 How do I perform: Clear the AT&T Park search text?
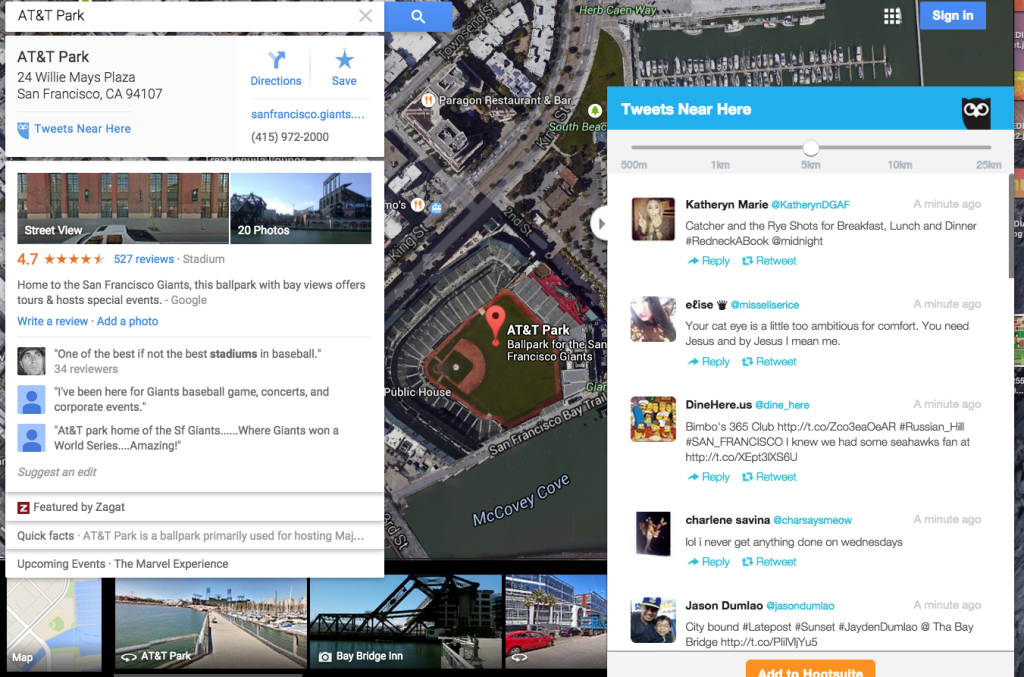click(366, 16)
